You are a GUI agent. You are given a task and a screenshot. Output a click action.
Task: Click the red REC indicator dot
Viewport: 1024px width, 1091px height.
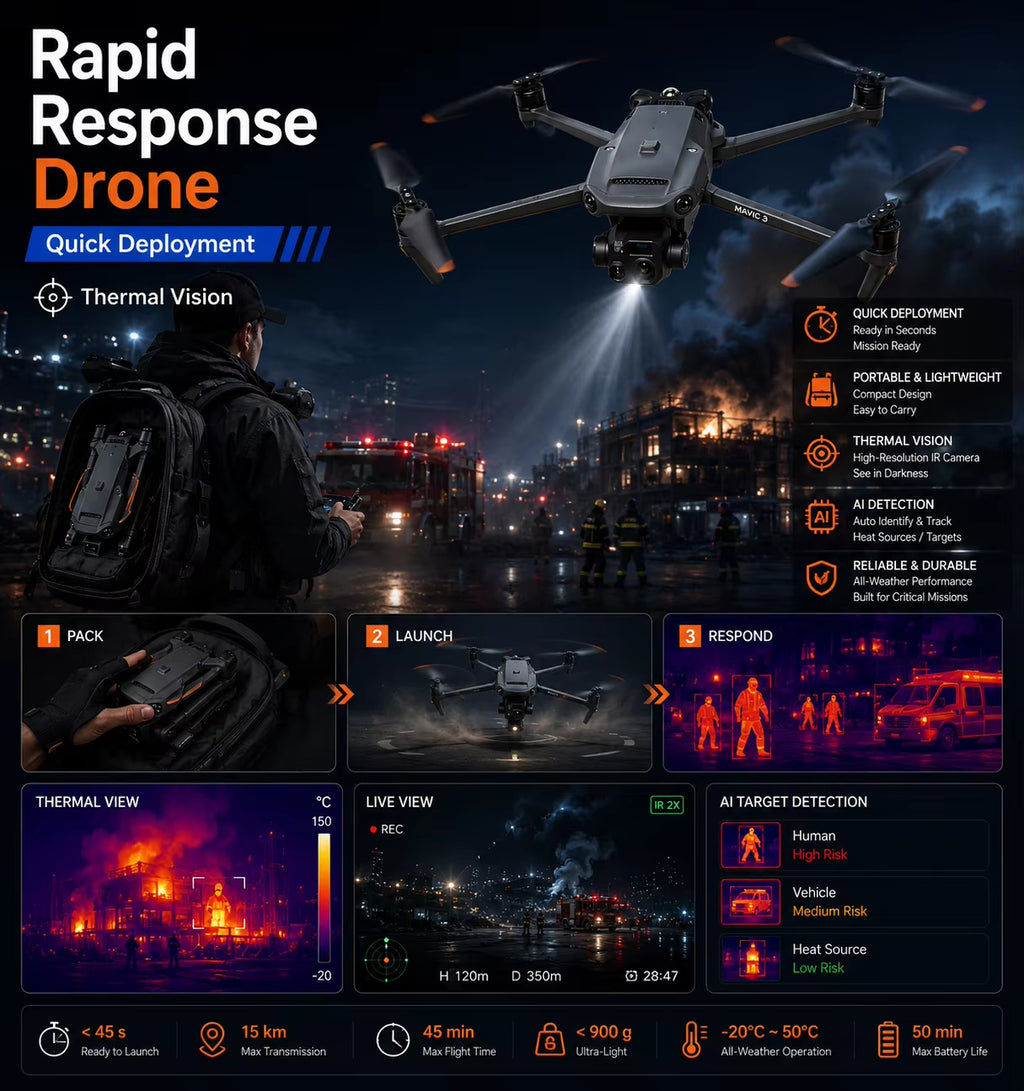374,829
